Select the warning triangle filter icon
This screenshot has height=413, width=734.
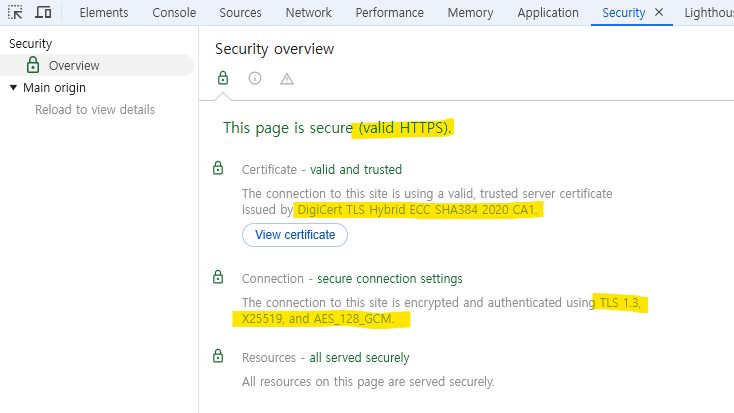point(287,78)
